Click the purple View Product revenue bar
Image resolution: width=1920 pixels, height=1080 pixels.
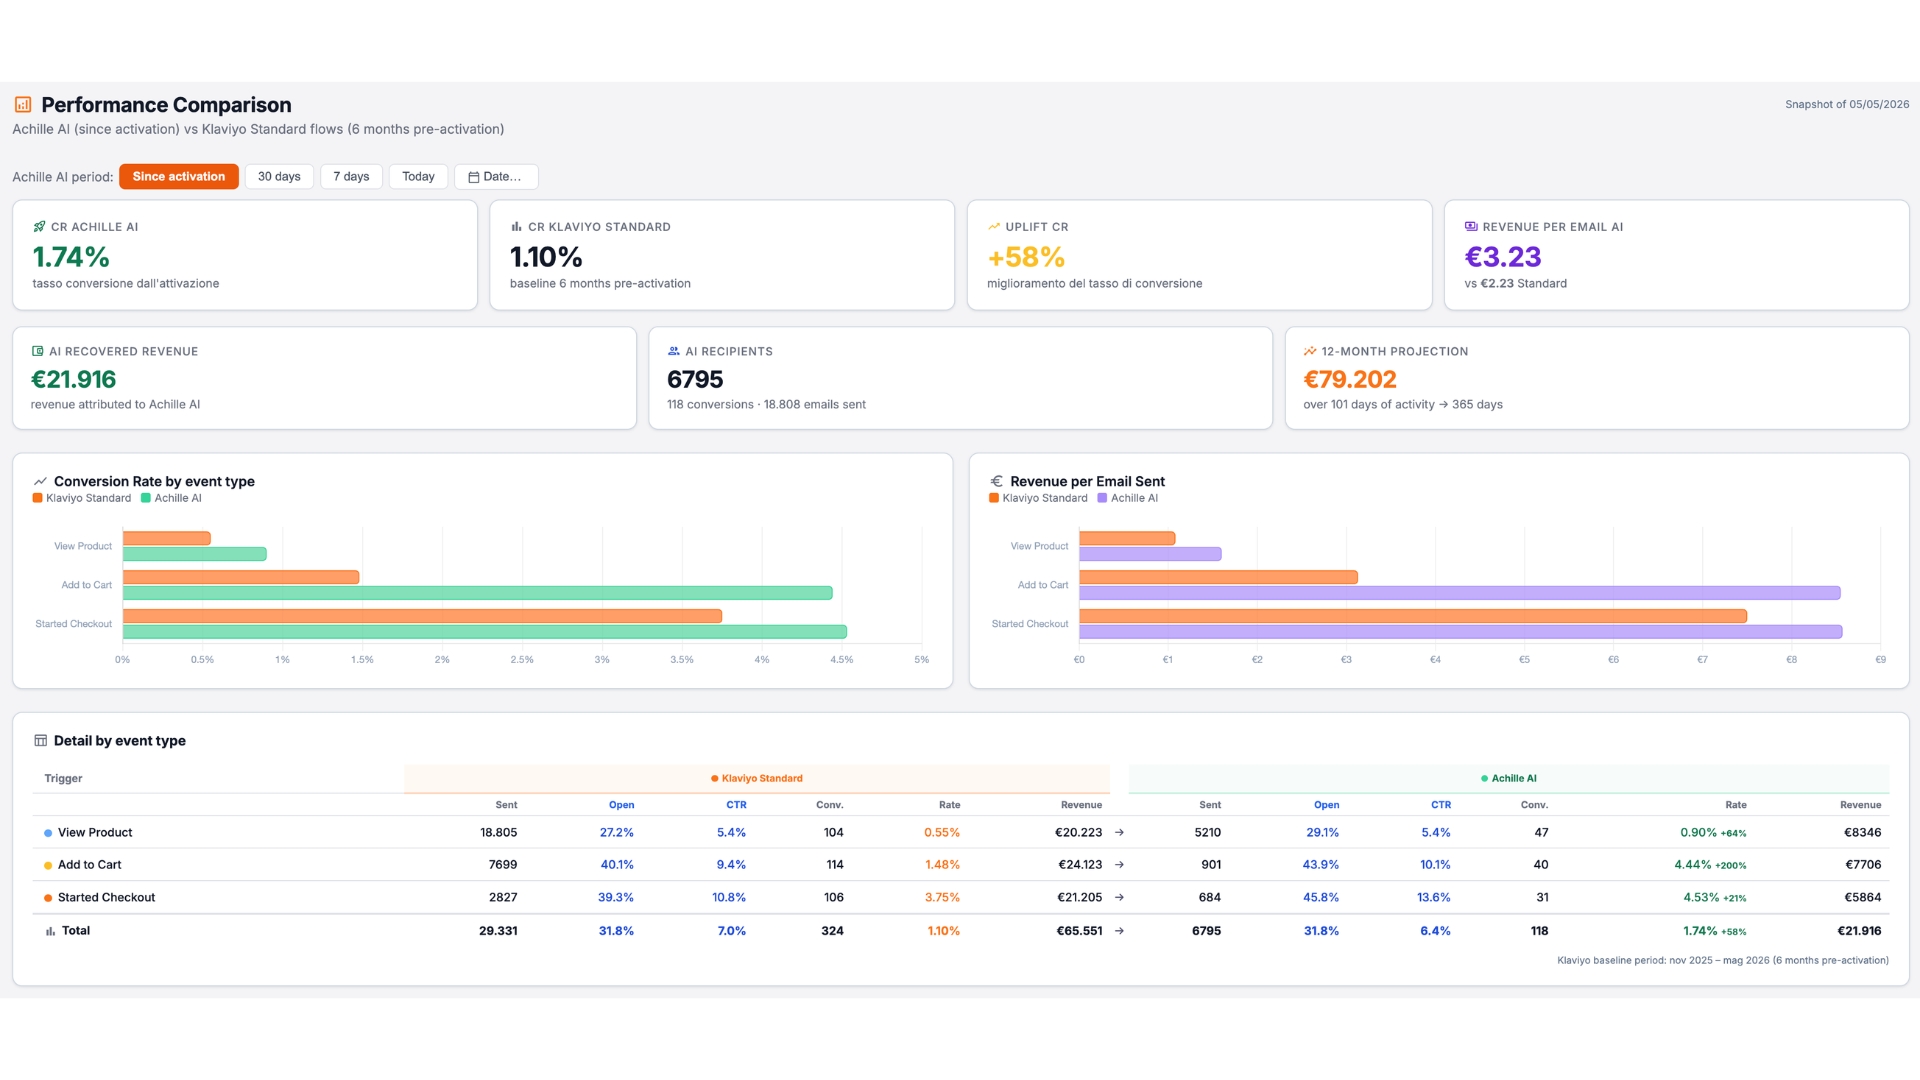click(1150, 554)
